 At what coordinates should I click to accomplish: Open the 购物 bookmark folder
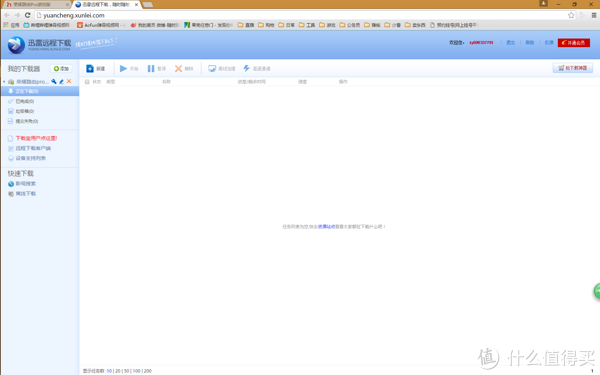coord(266,25)
